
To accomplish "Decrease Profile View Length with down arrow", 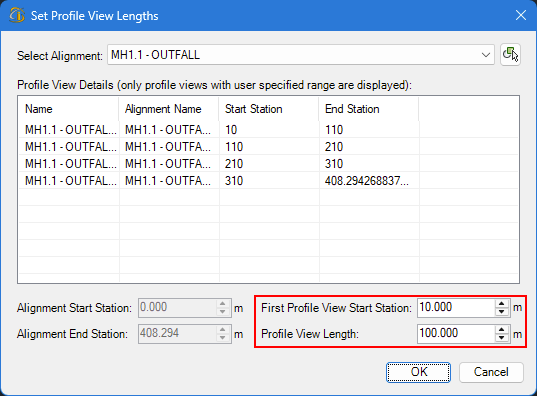I will pyautogui.click(x=502, y=338).
